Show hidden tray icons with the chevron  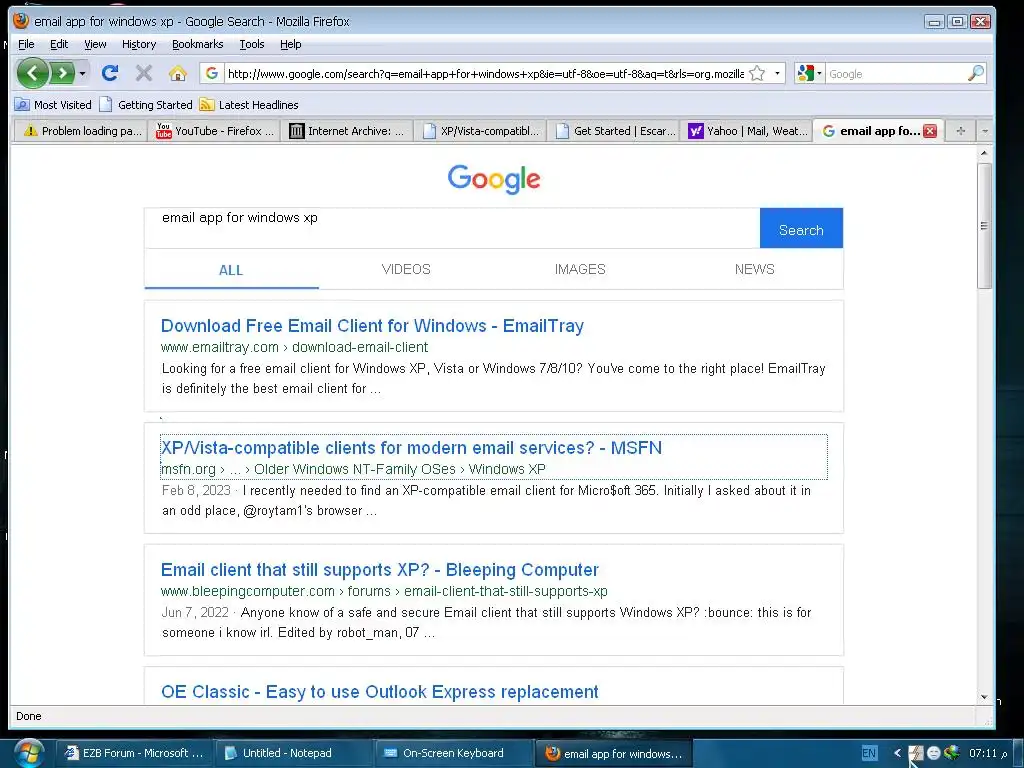(x=897, y=753)
